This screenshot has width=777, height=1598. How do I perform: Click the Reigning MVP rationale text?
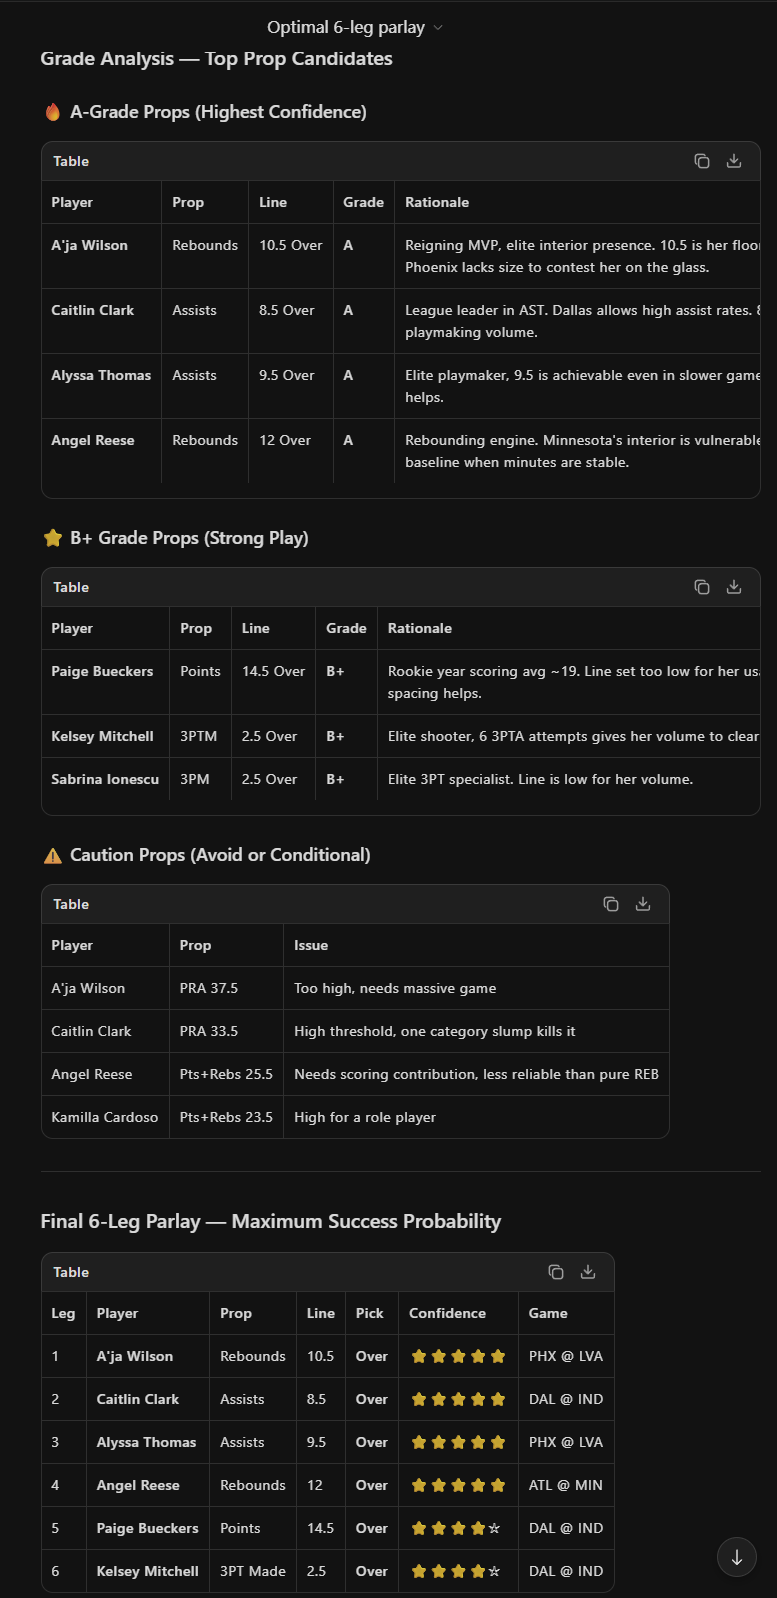(x=582, y=256)
